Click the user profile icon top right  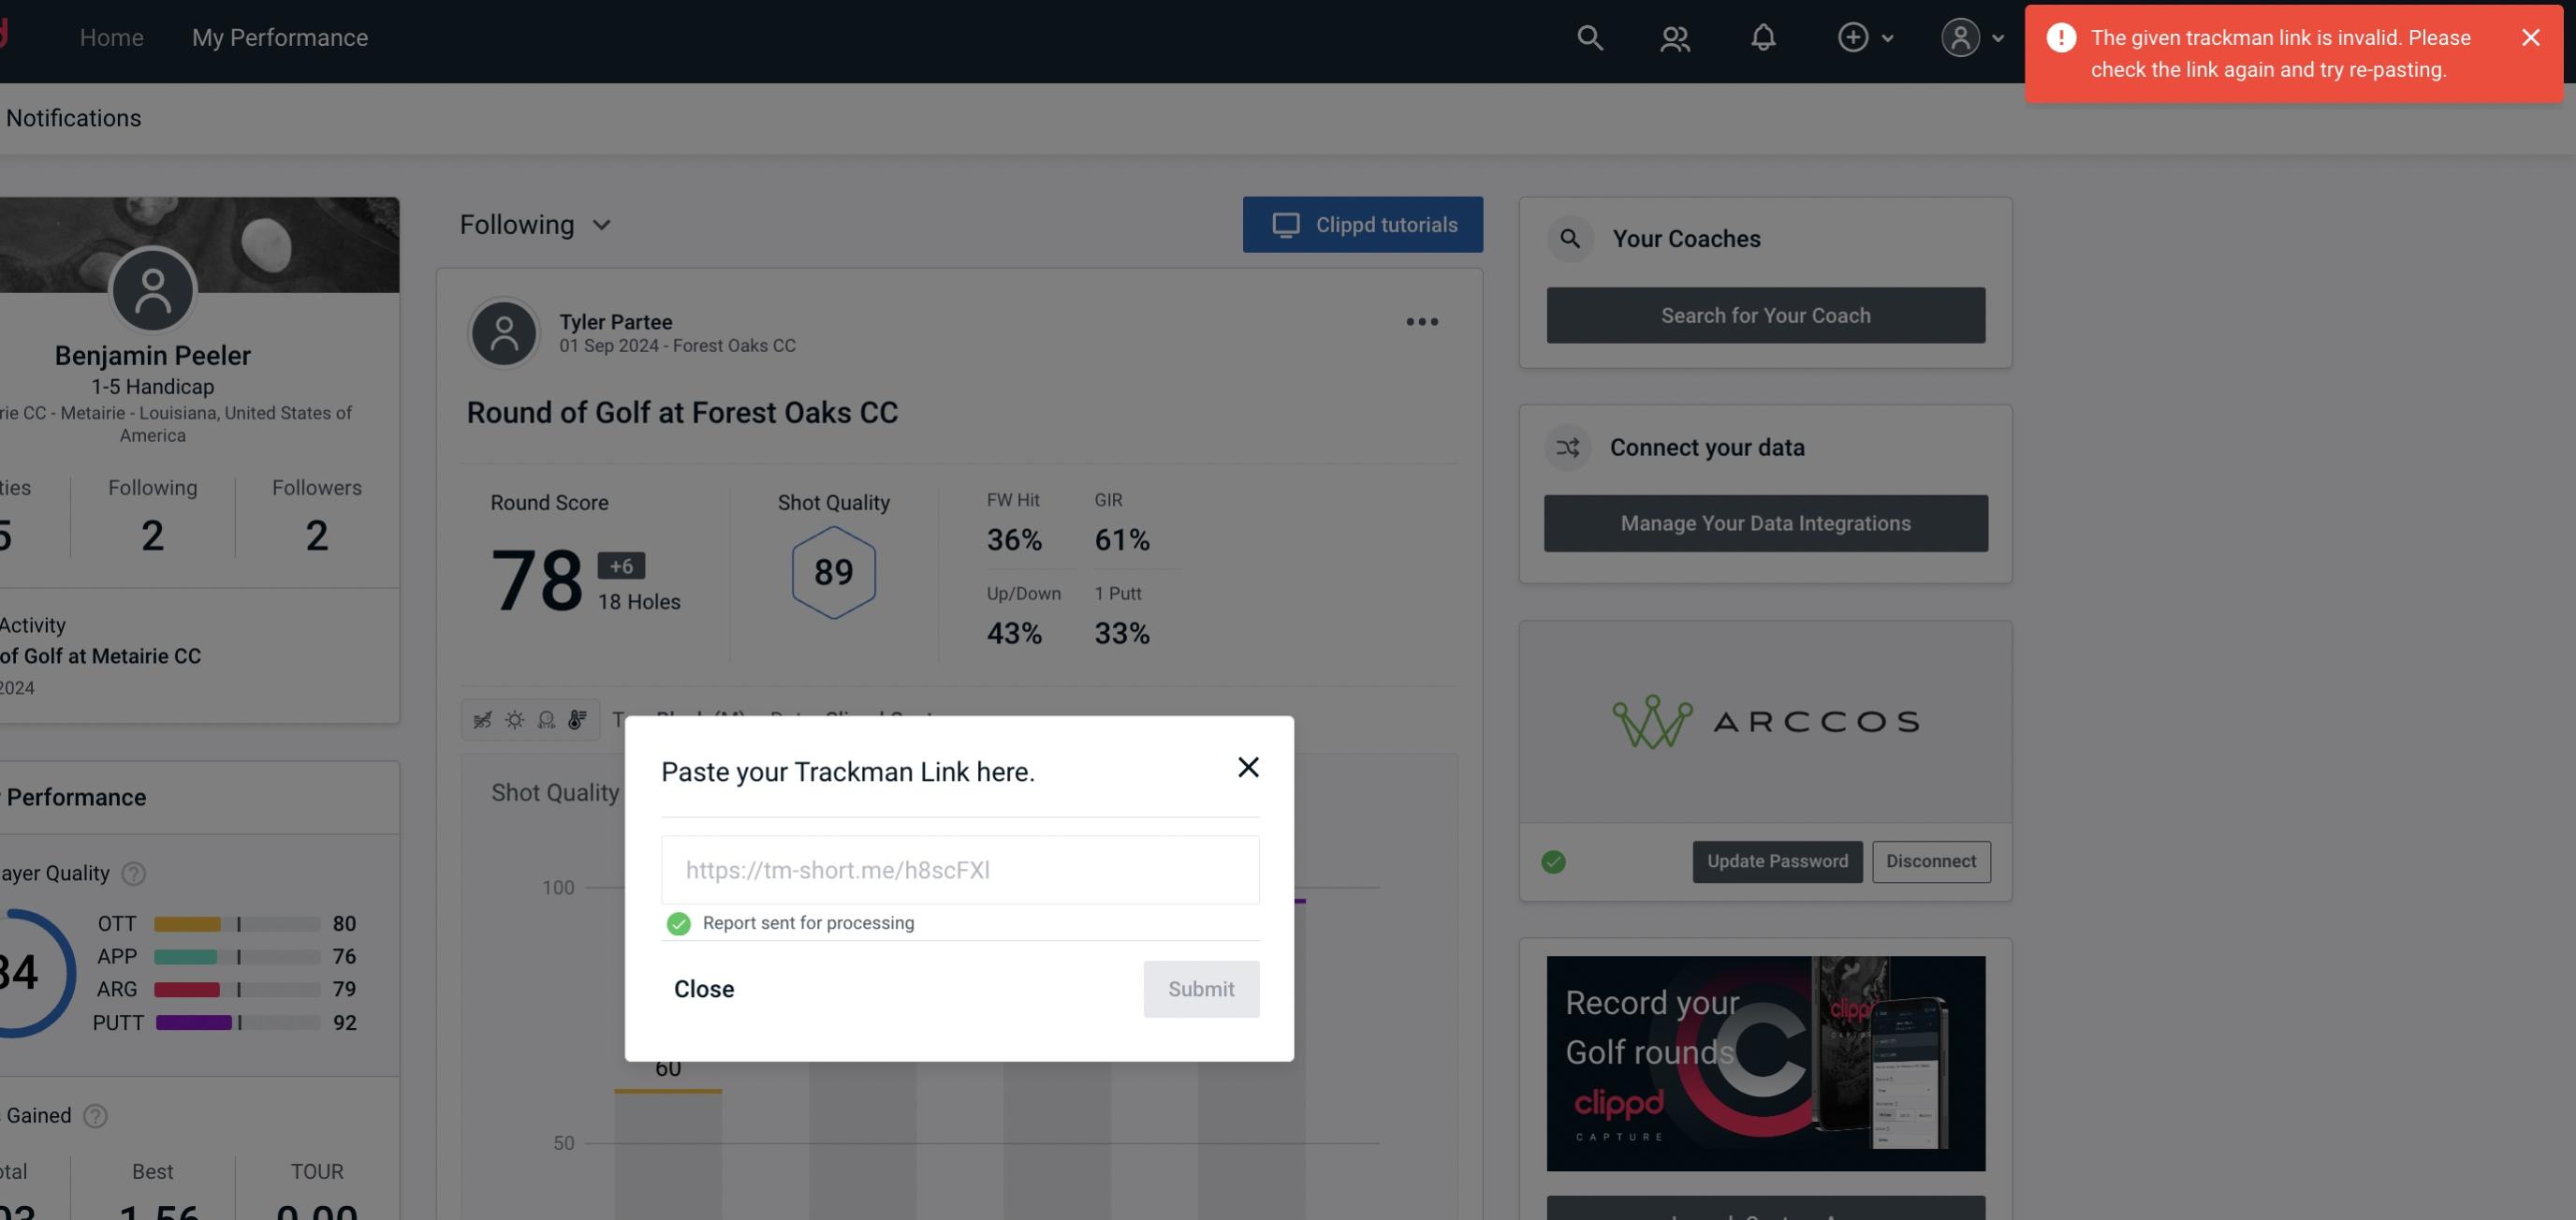coord(1960,35)
